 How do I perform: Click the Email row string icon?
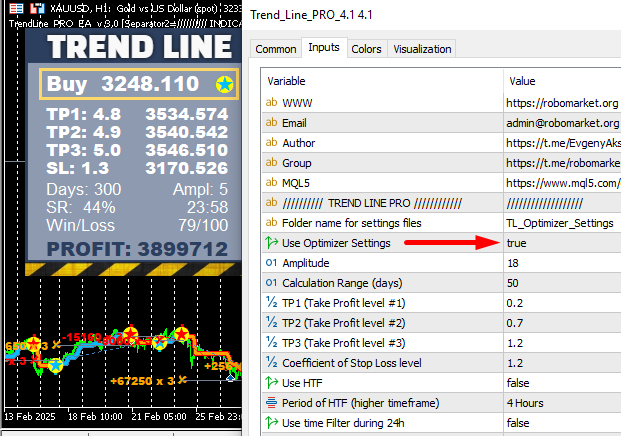[x=271, y=123]
